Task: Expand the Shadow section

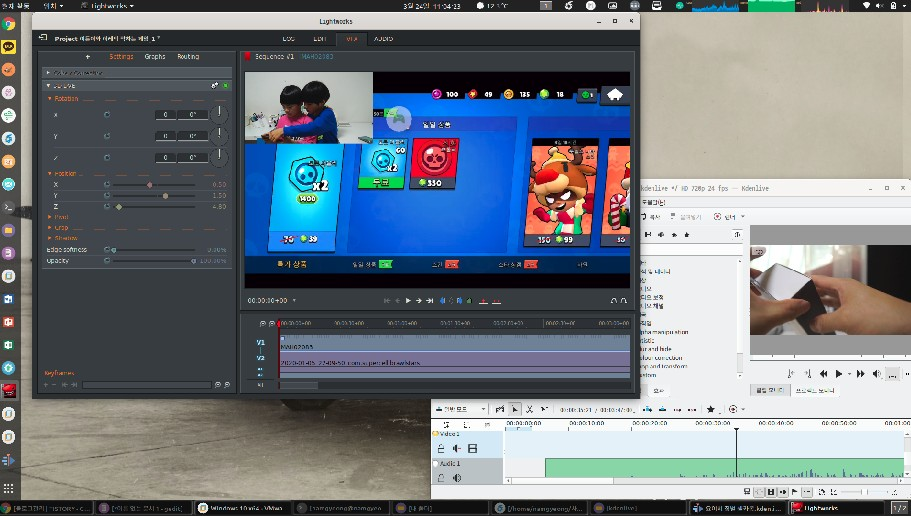Action: (x=50, y=238)
